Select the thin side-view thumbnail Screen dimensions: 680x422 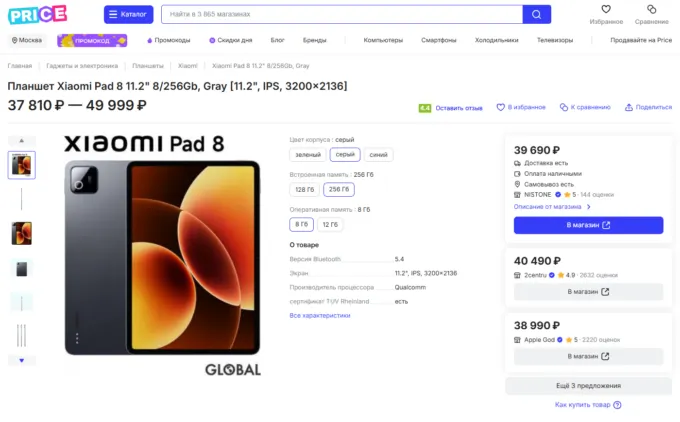tap(22, 199)
